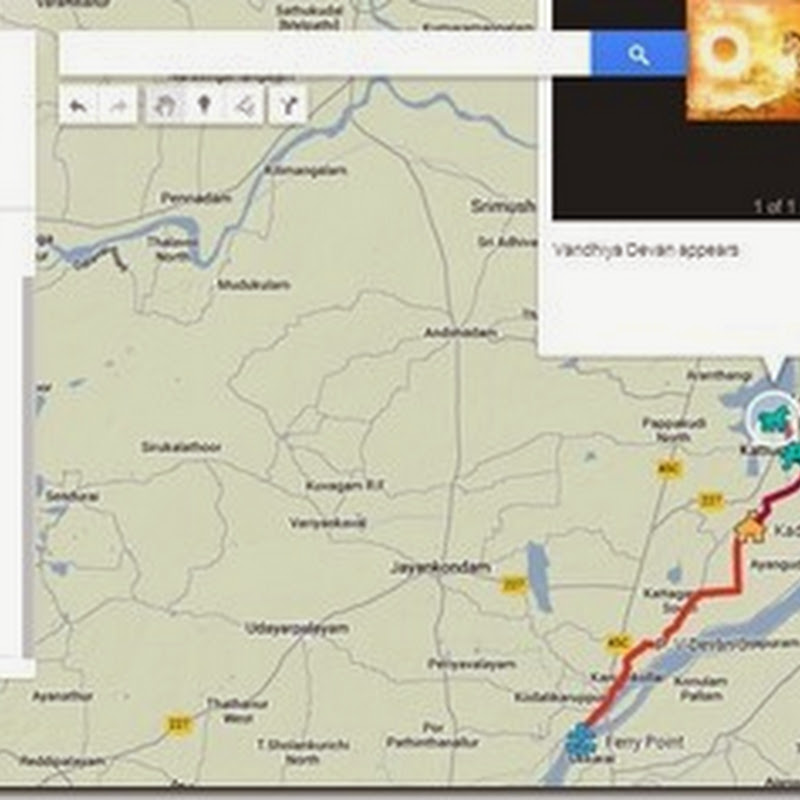Click the Ferry Point label text
The width and height of the screenshot is (800, 800).
[x=644, y=741]
